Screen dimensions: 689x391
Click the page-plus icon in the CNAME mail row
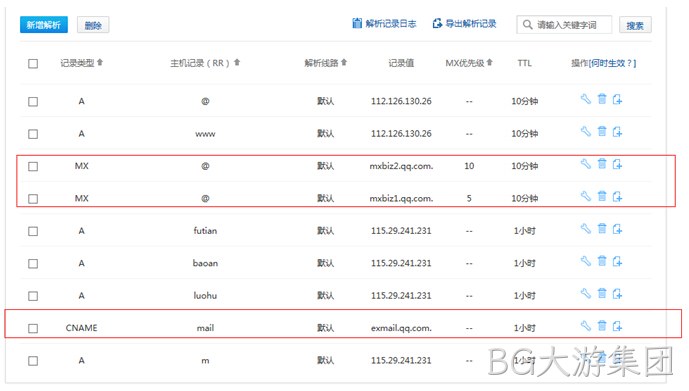point(617,326)
